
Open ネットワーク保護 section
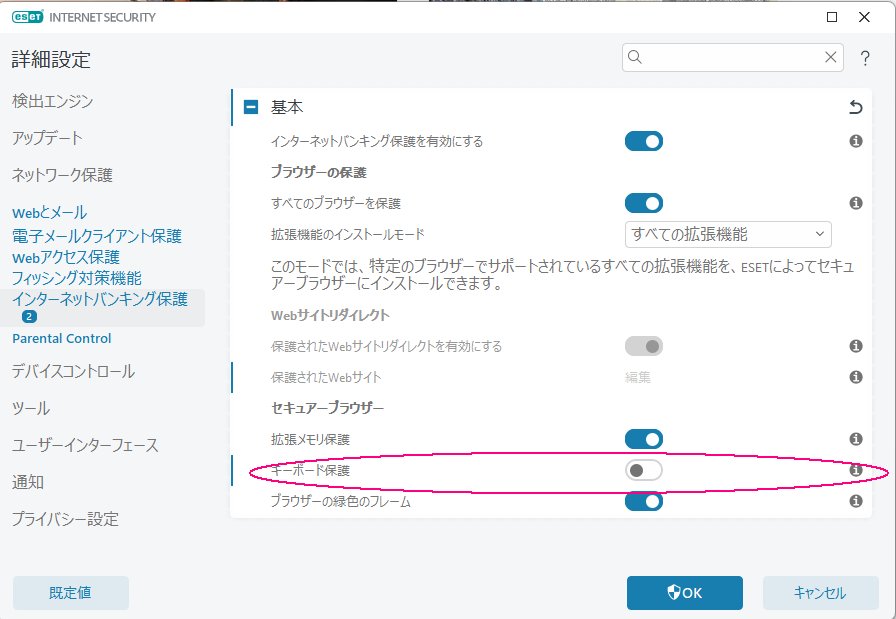(x=62, y=175)
